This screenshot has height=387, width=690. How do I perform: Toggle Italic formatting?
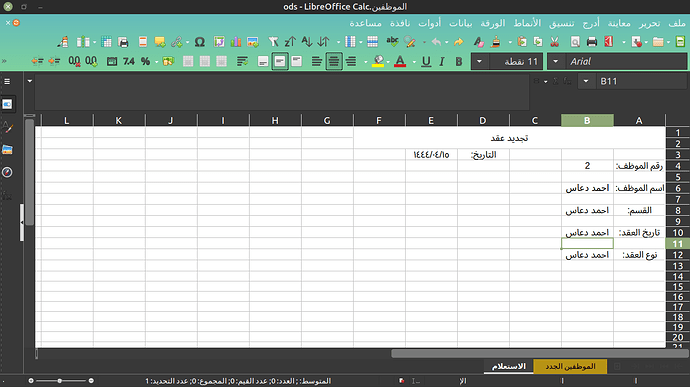(442, 61)
